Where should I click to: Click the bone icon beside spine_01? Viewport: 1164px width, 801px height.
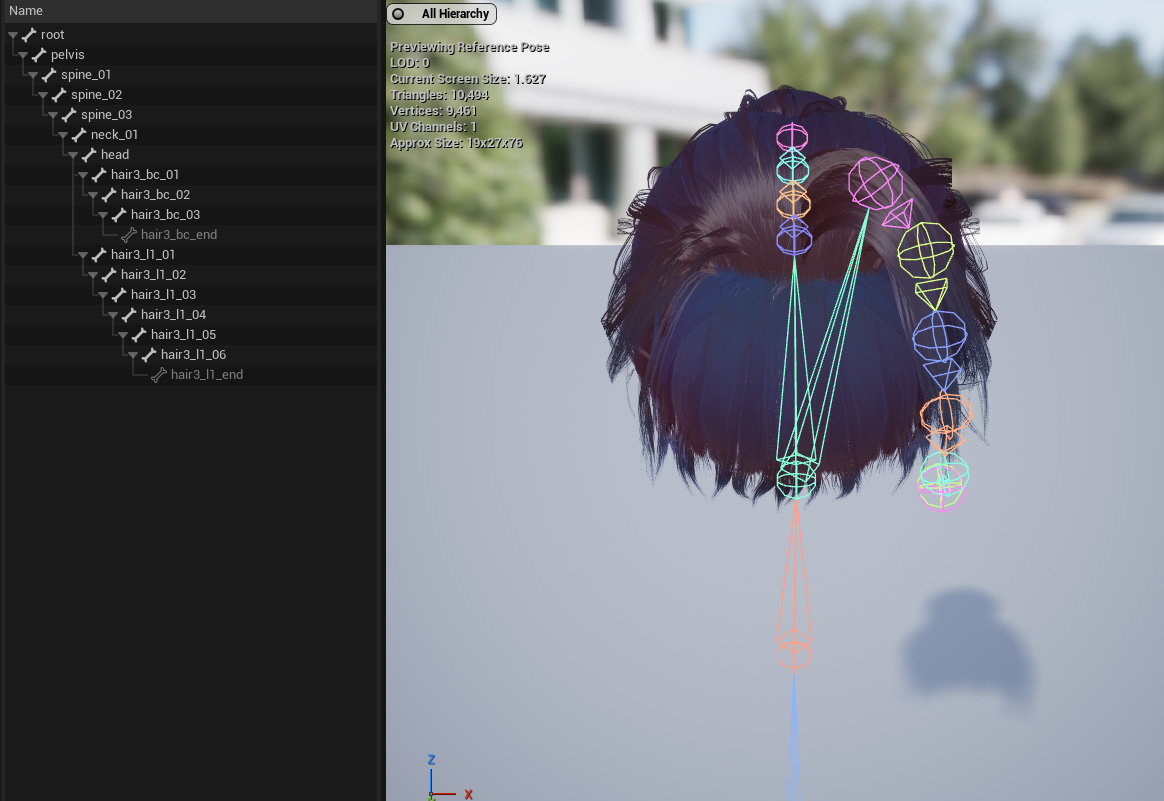pyautogui.click(x=49, y=75)
